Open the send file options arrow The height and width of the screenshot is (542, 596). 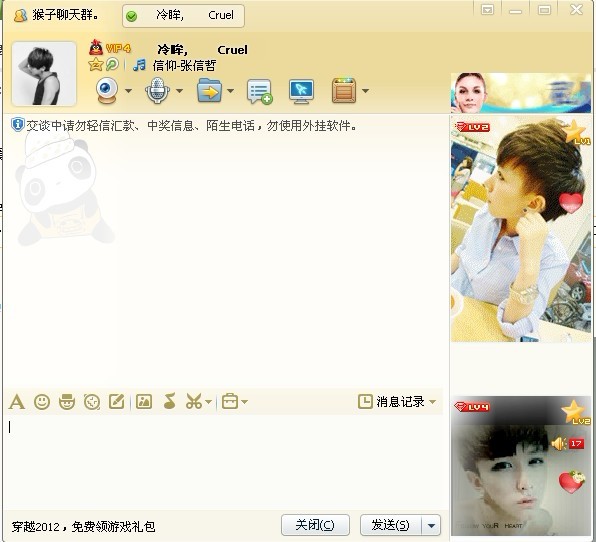[230, 91]
